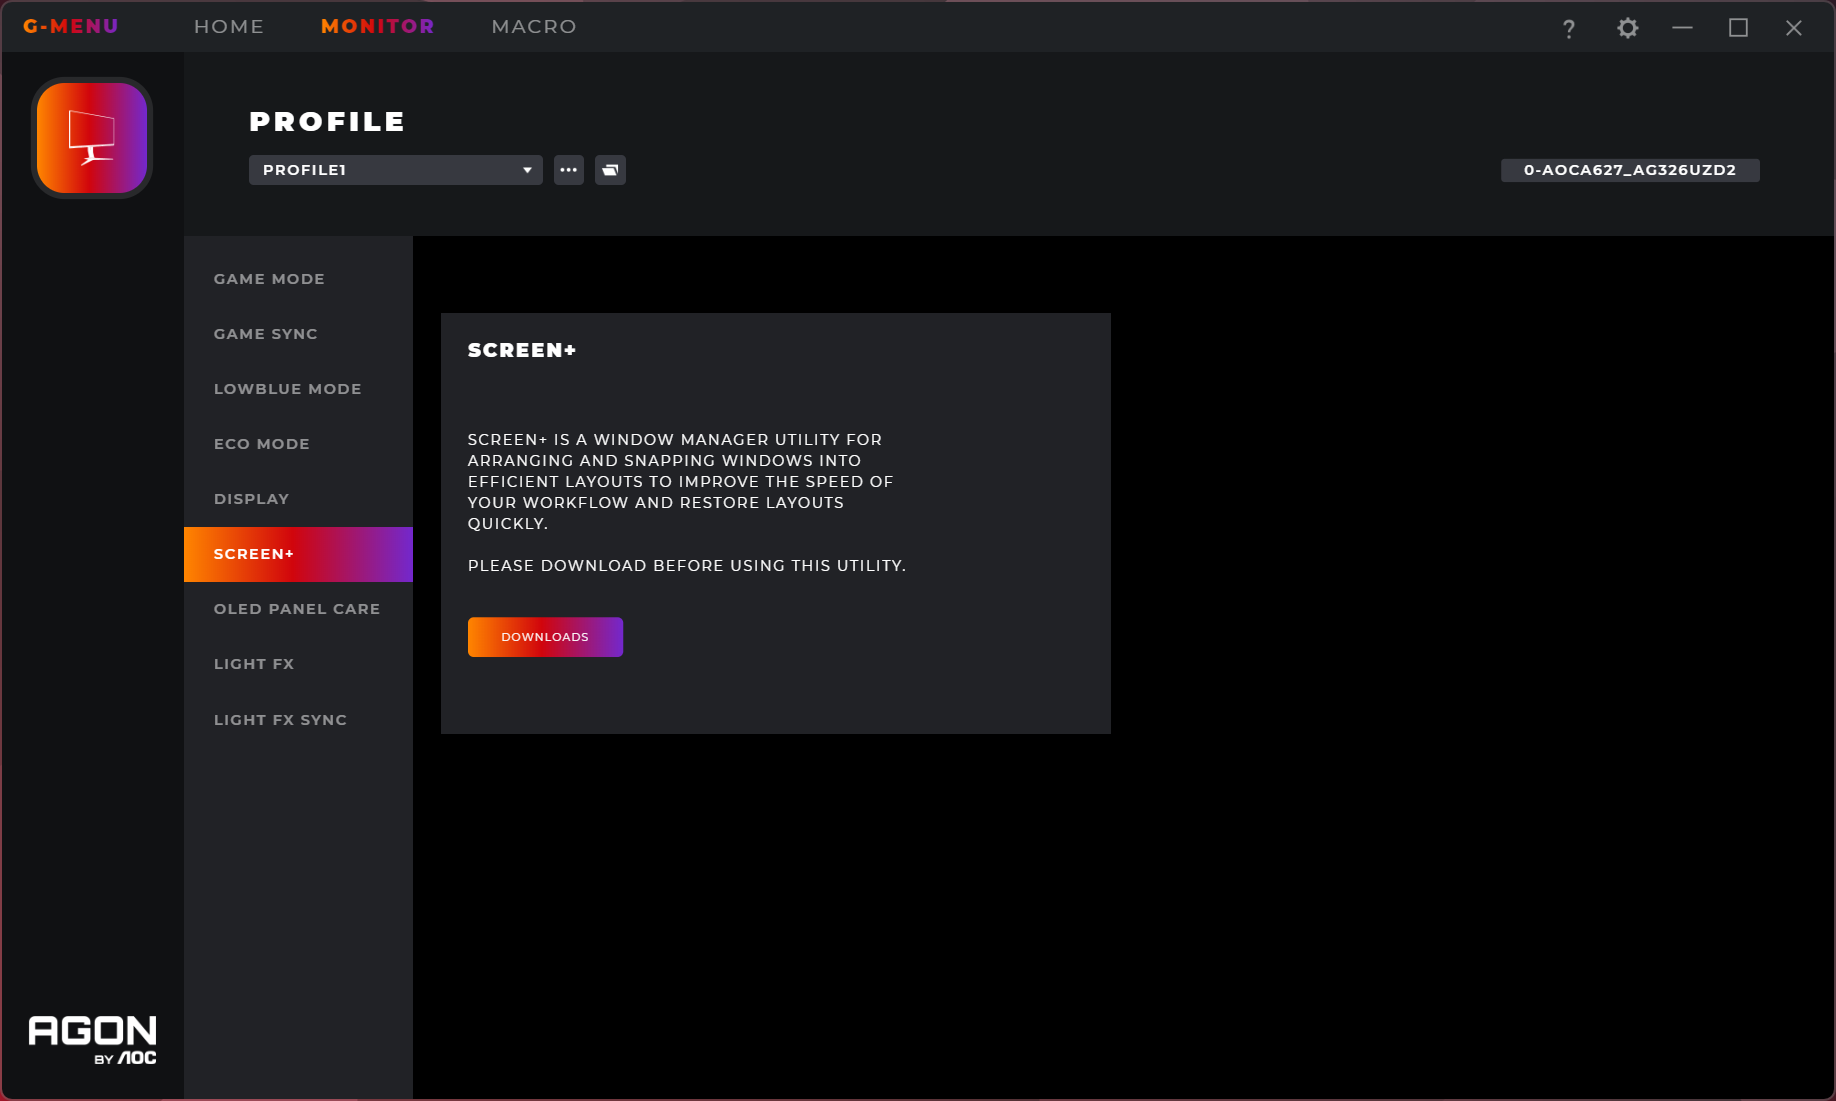Click the profile options three-dots button
The image size is (1836, 1101).
(x=569, y=170)
